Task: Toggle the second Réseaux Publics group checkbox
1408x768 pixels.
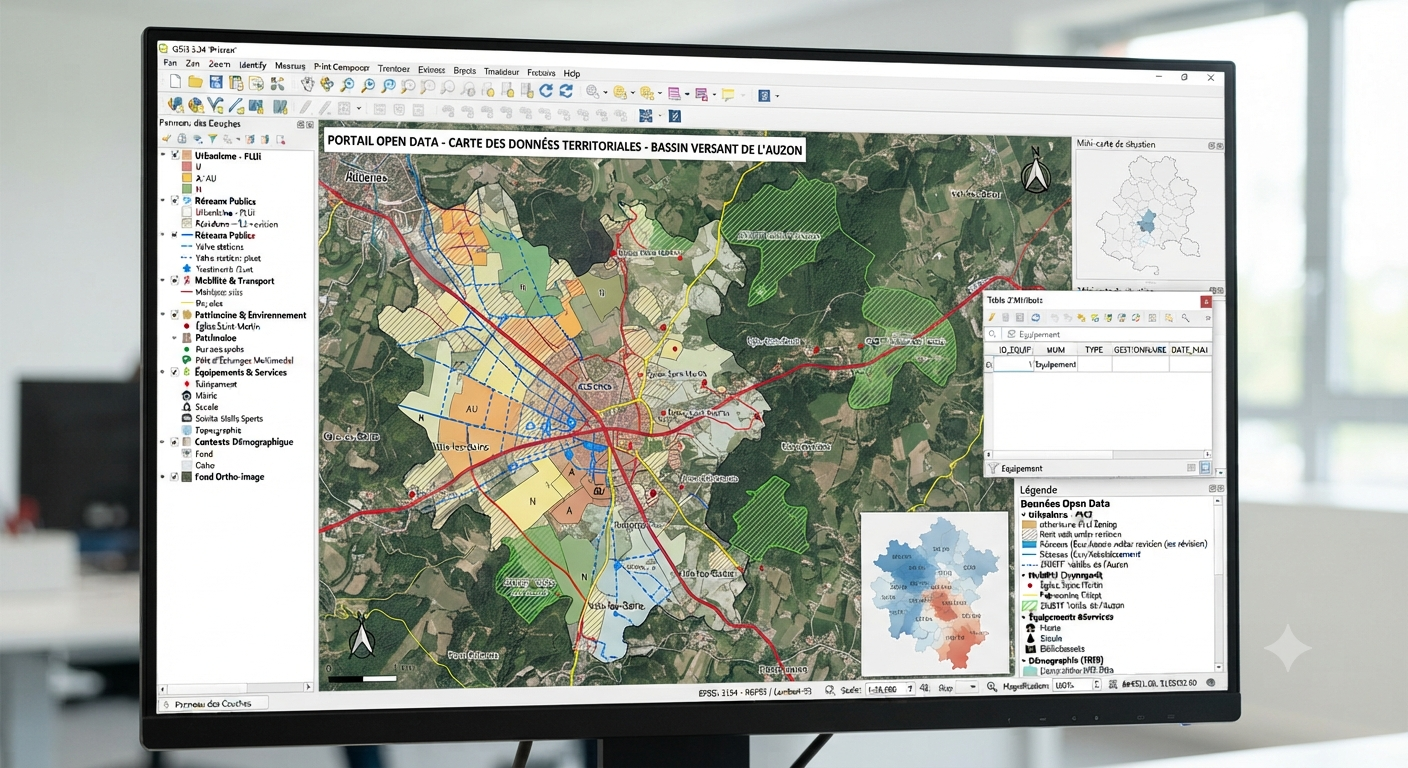Action: click(174, 235)
